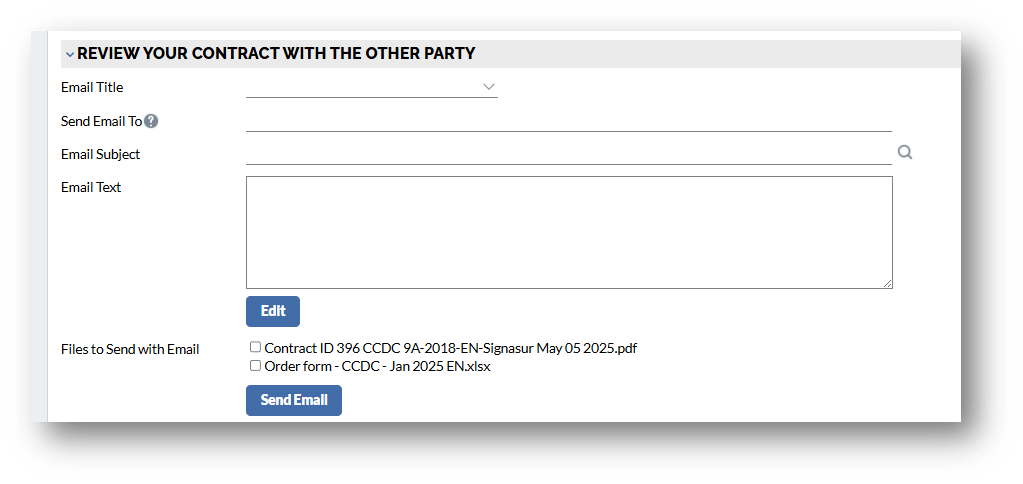Collapse the Review Your Contract section chevron
This screenshot has width=1023, height=484.
70,54
